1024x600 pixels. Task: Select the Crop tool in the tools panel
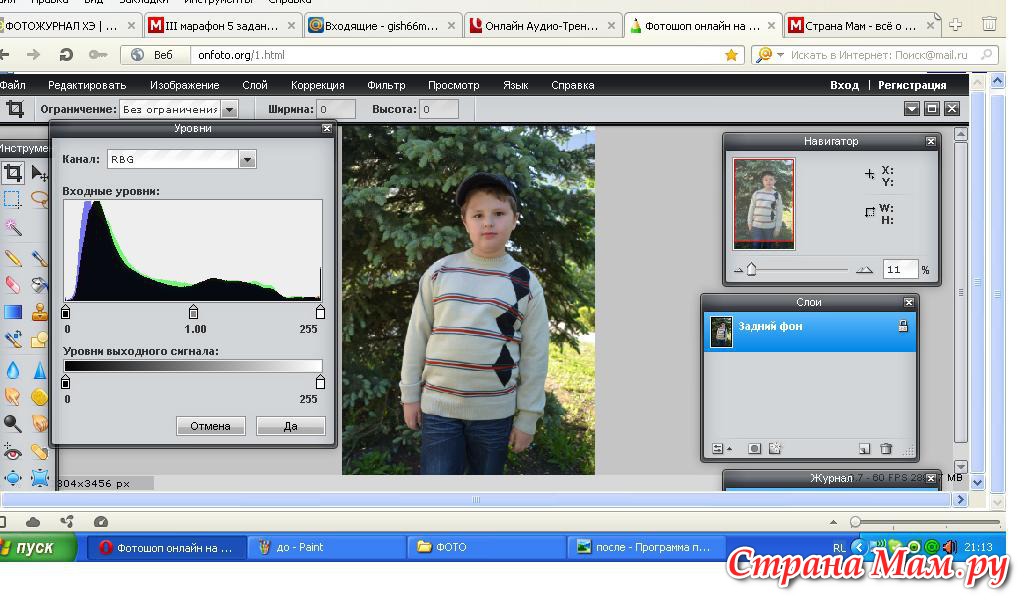13,173
